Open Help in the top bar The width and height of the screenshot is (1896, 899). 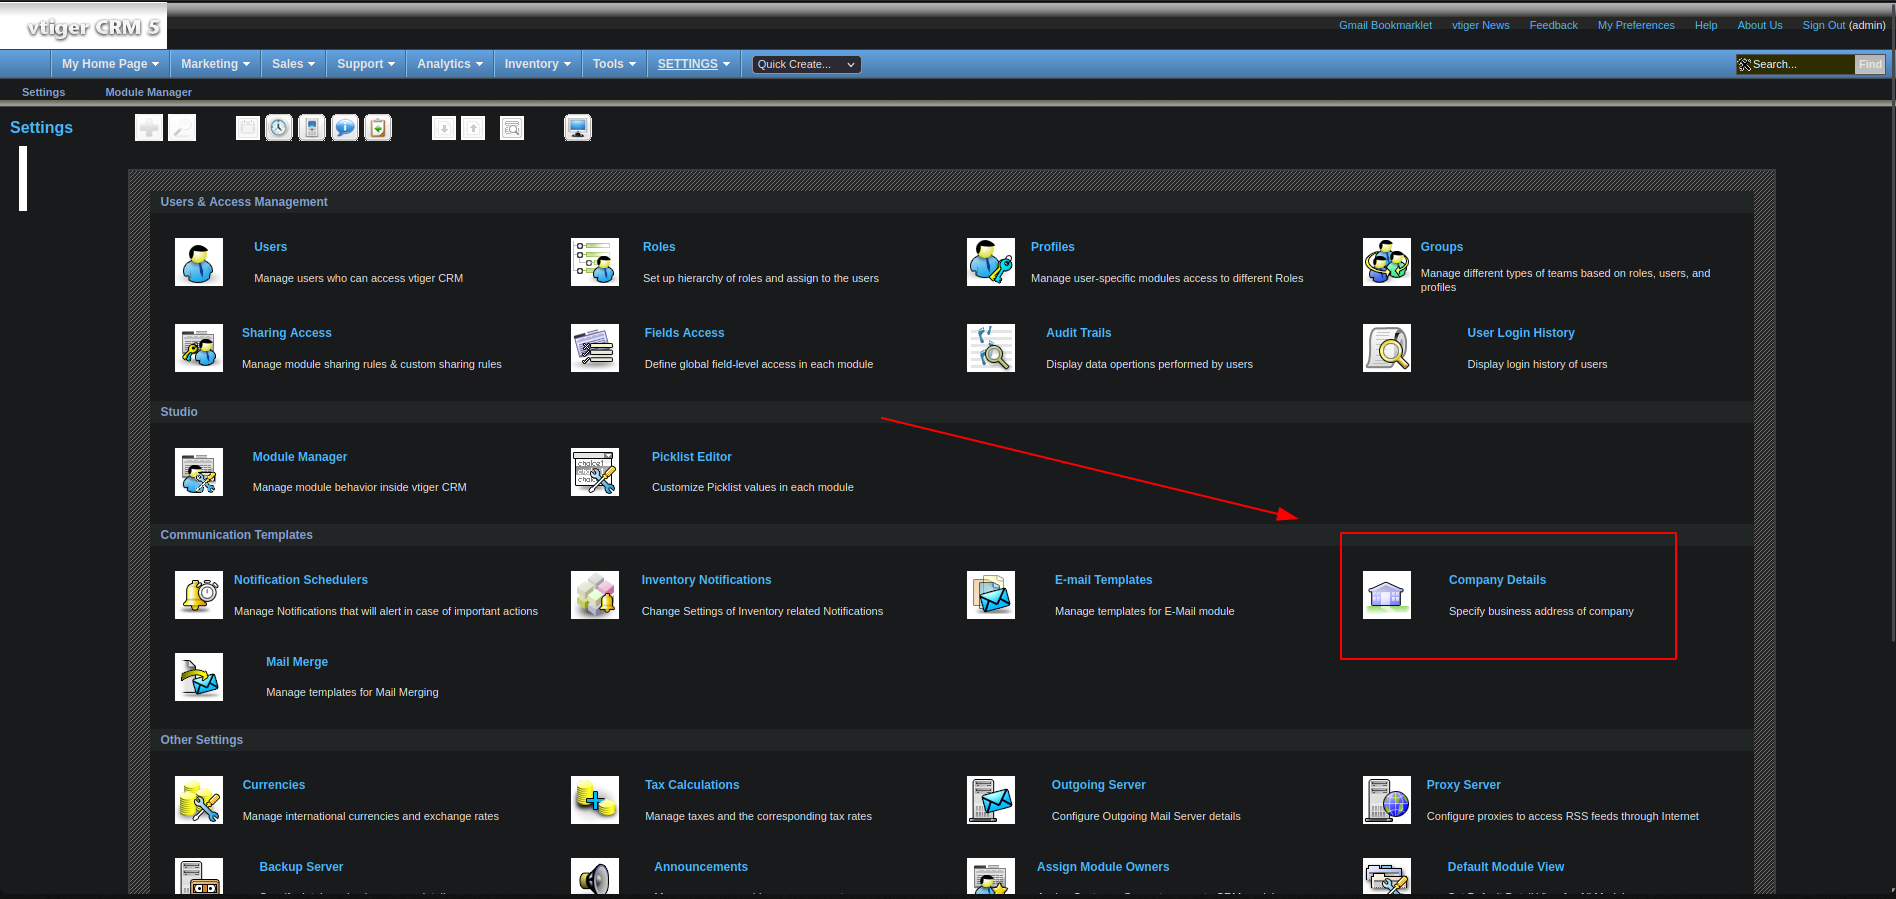click(1706, 25)
